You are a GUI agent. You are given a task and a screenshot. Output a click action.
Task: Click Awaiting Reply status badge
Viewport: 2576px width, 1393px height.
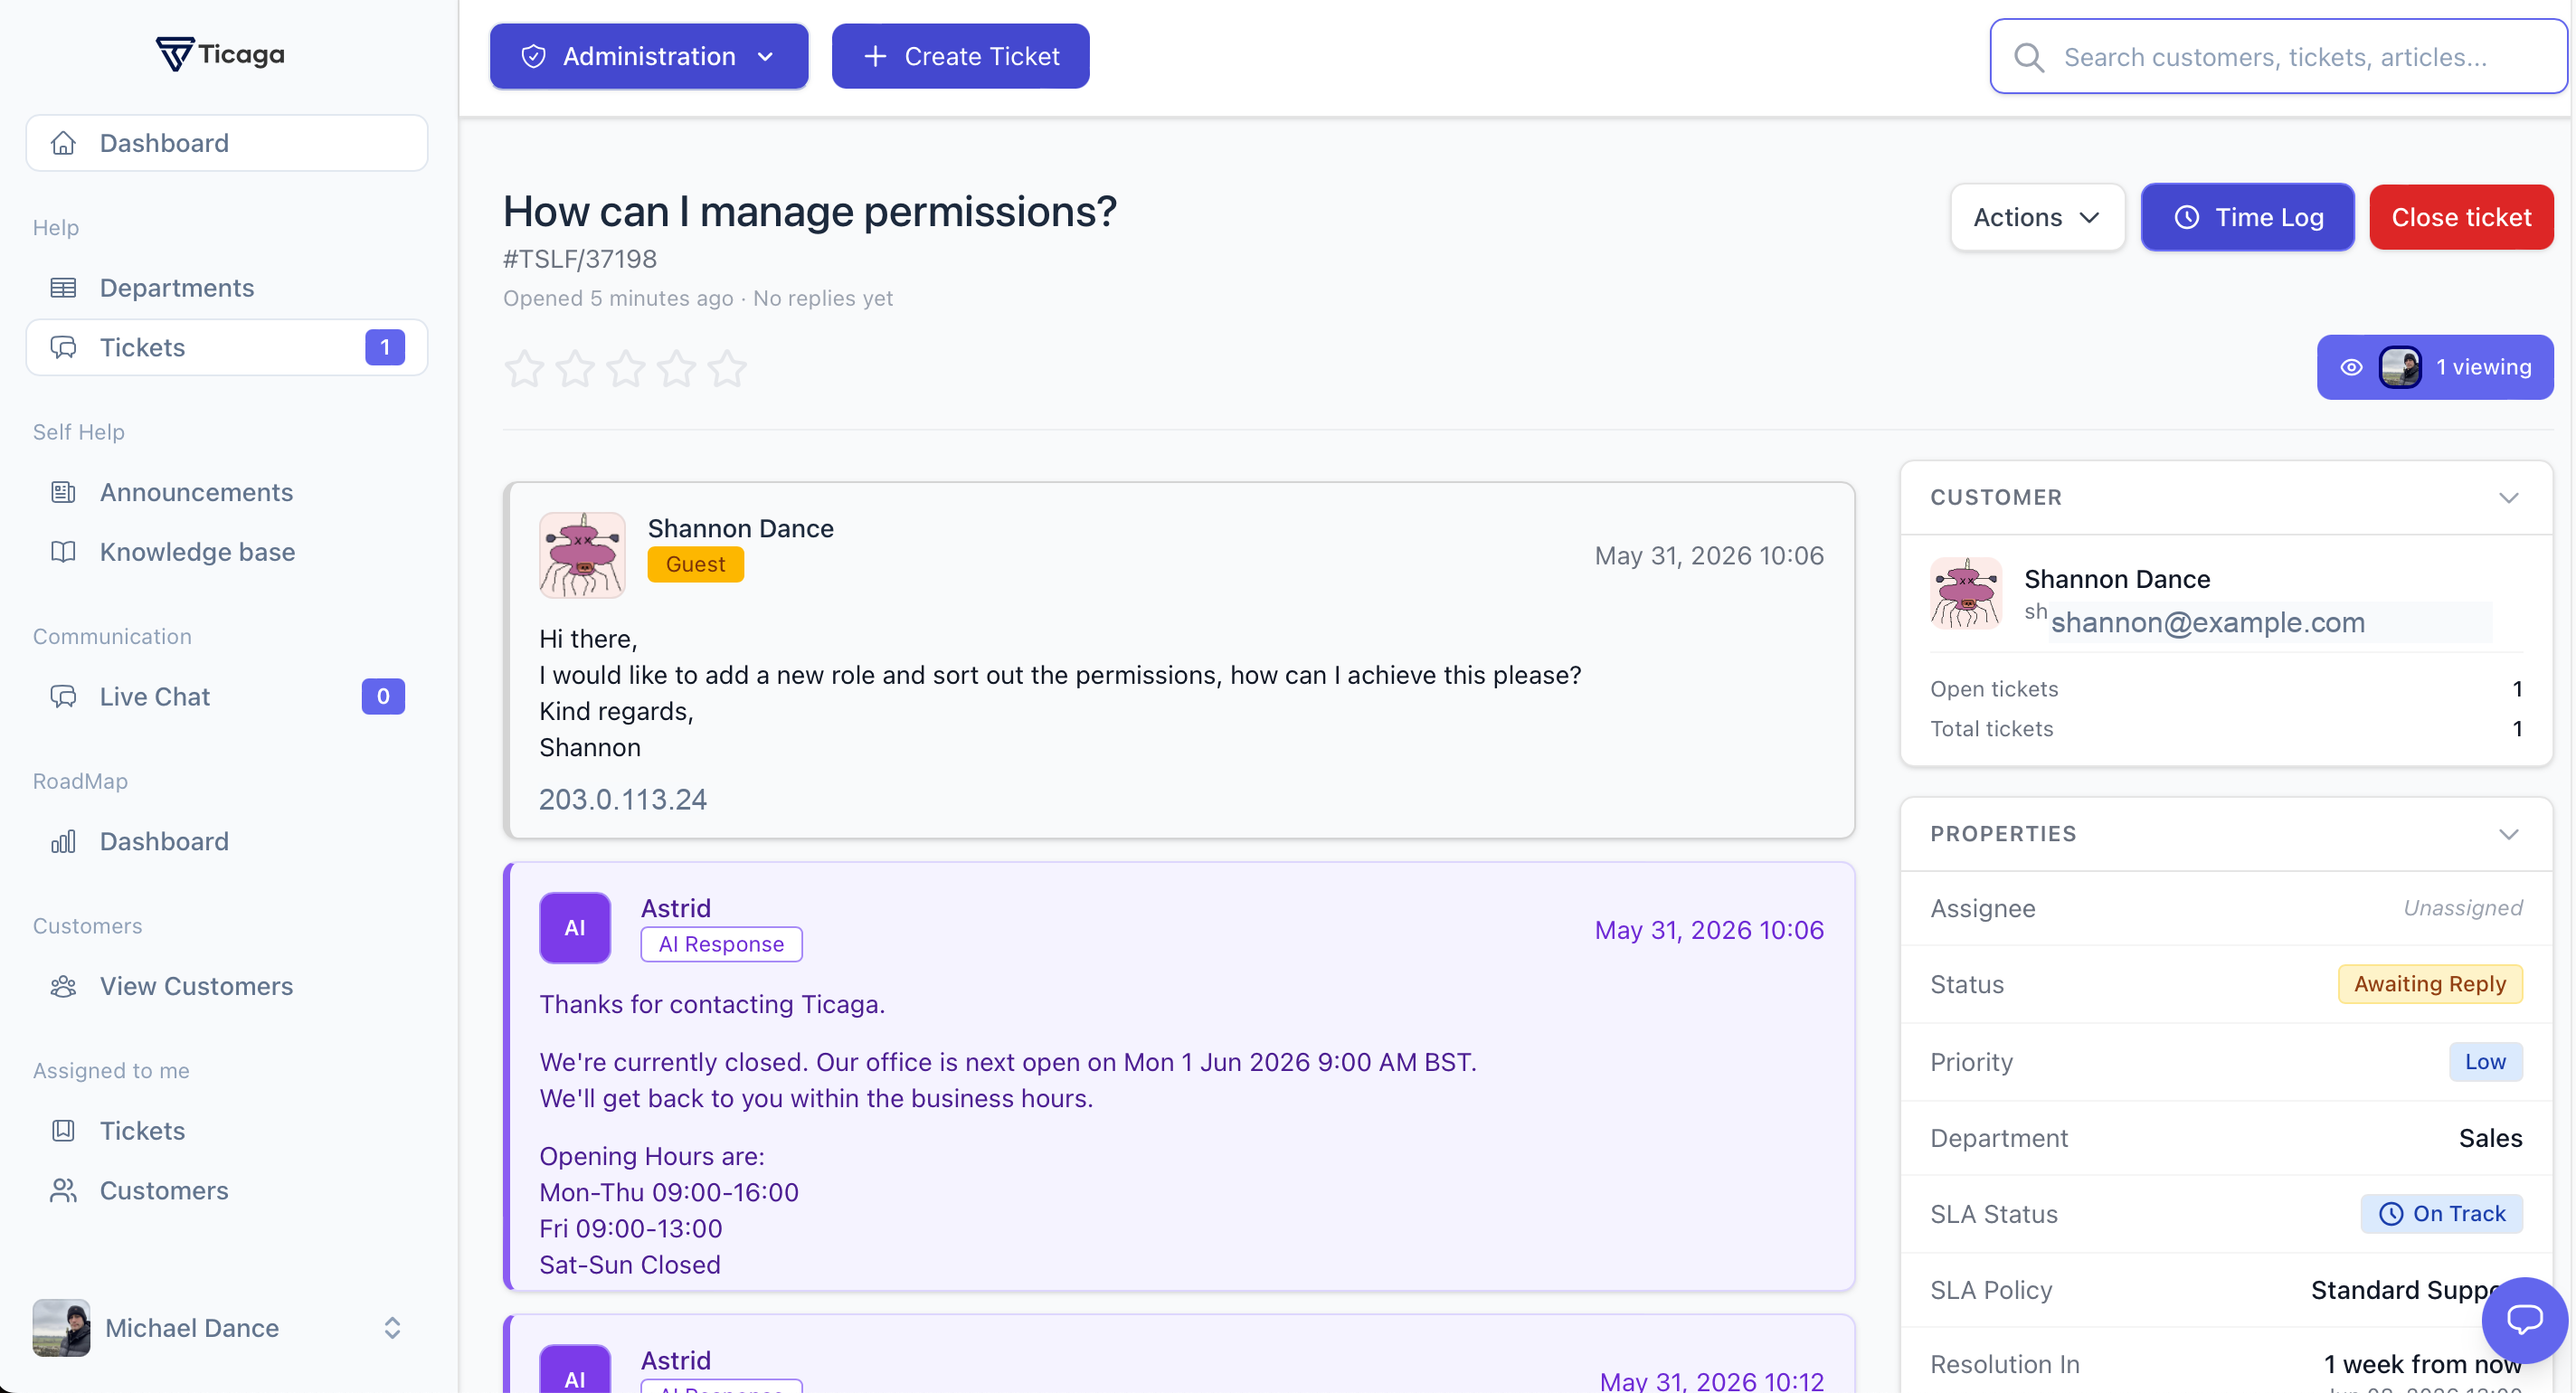pyautogui.click(x=2430, y=984)
